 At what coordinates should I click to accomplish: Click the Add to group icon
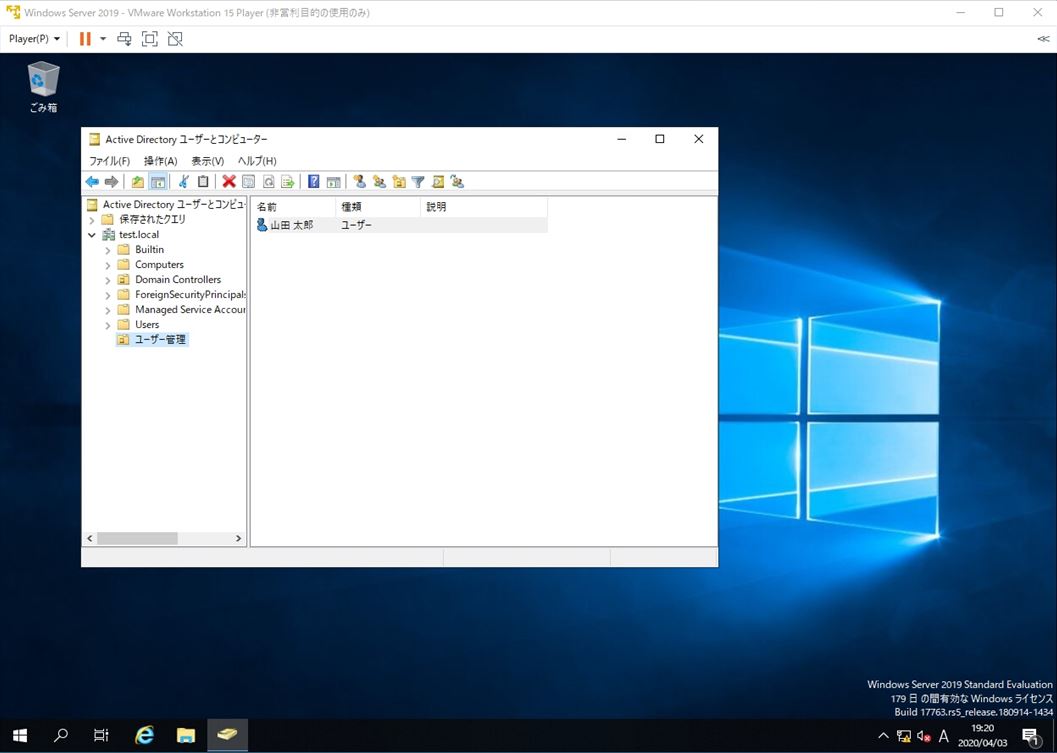tap(457, 181)
